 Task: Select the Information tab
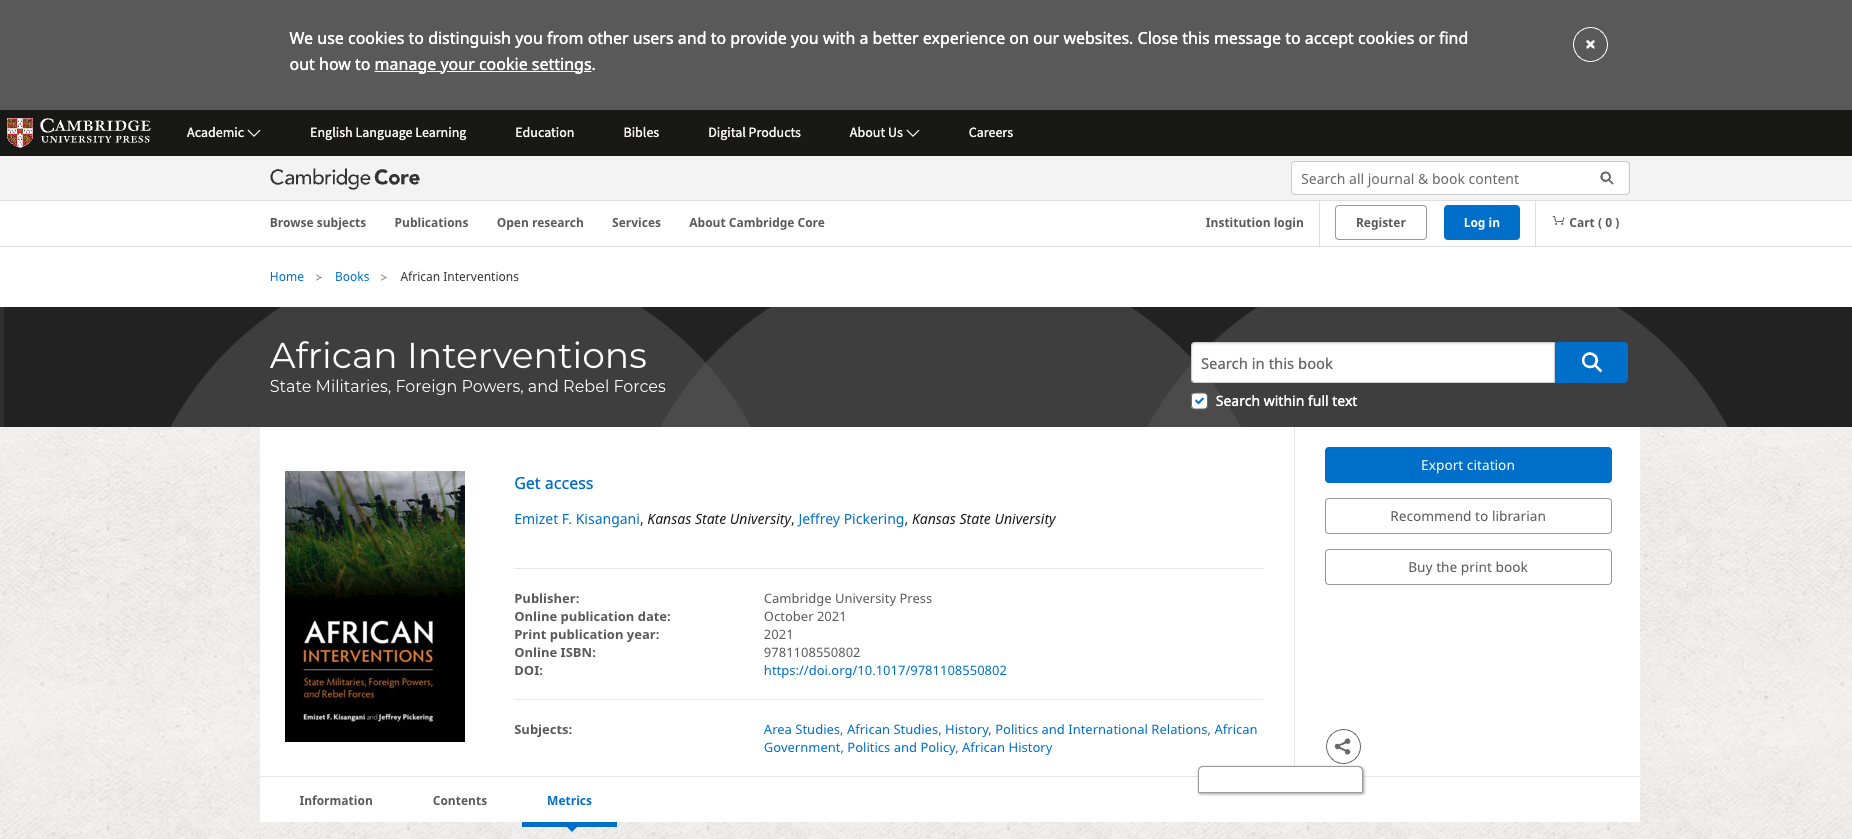click(x=335, y=801)
